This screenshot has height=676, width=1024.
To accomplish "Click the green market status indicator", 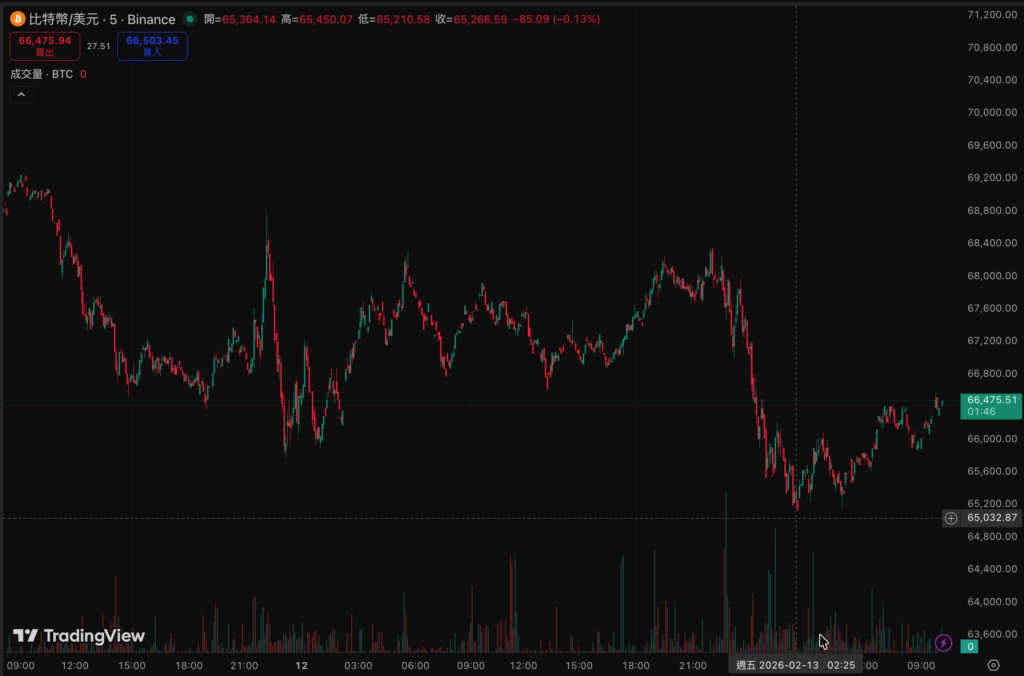I will click(190, 19).
